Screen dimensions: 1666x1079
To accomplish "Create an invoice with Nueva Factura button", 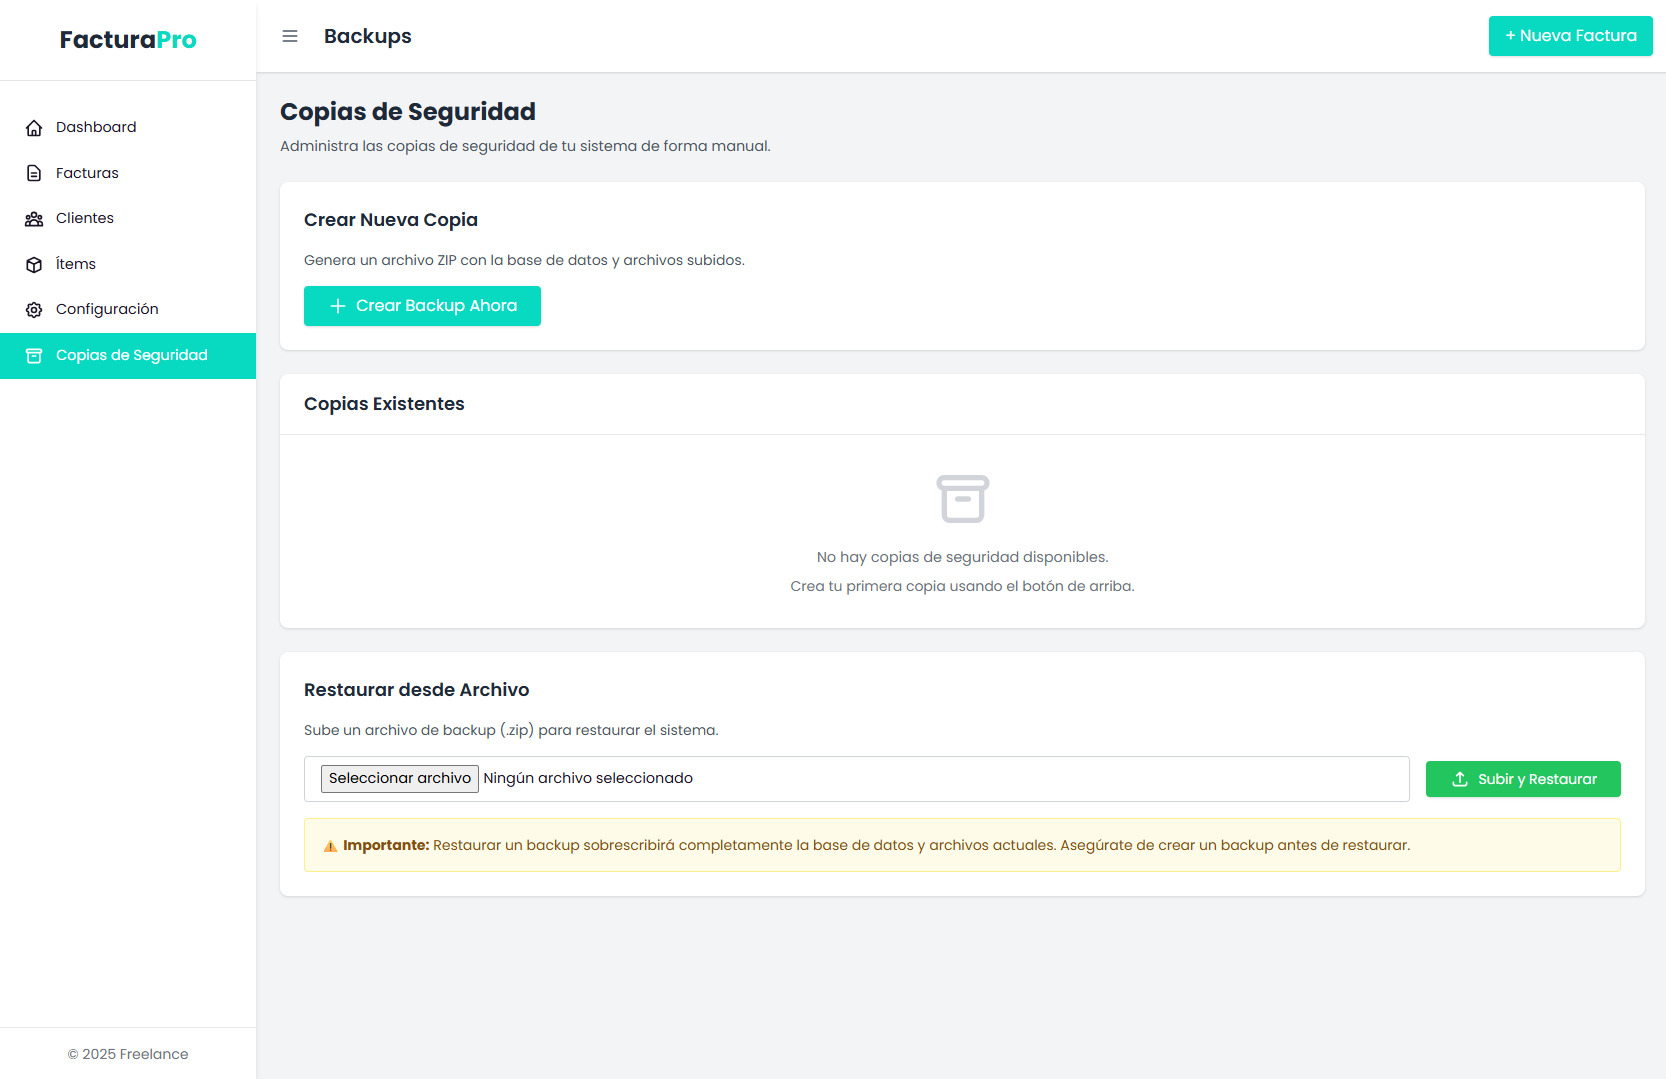I will [x=1570, y=36].
